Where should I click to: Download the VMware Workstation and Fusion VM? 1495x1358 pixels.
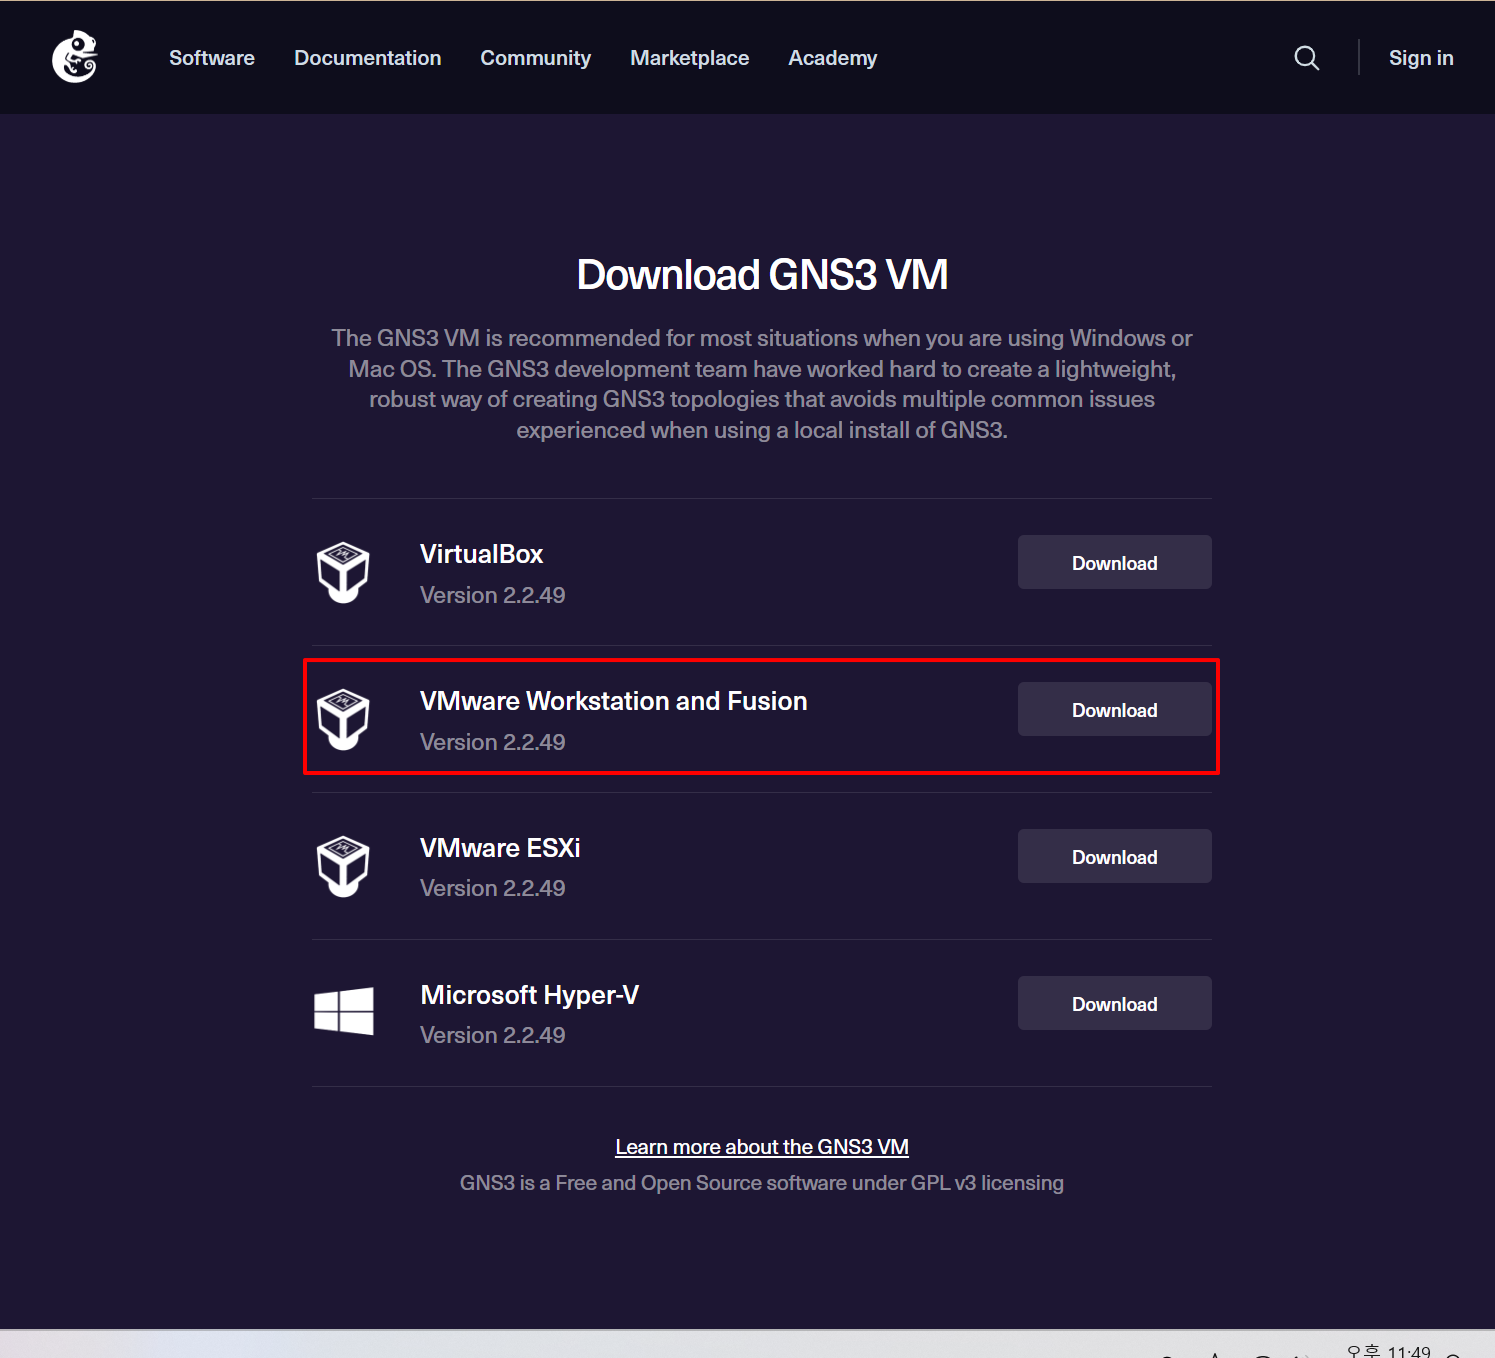pyautogui.click(x=1115, y=709)
